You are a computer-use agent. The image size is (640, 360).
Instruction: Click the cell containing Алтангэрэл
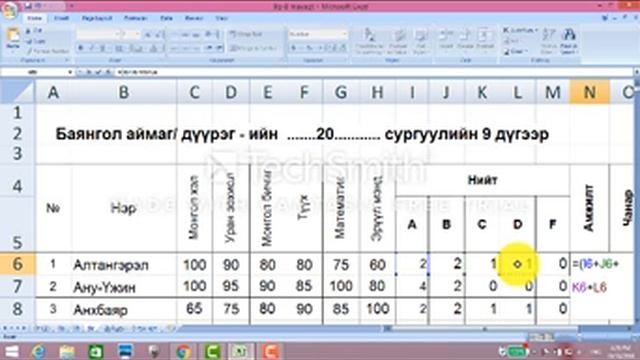click(x=124, y=264)
